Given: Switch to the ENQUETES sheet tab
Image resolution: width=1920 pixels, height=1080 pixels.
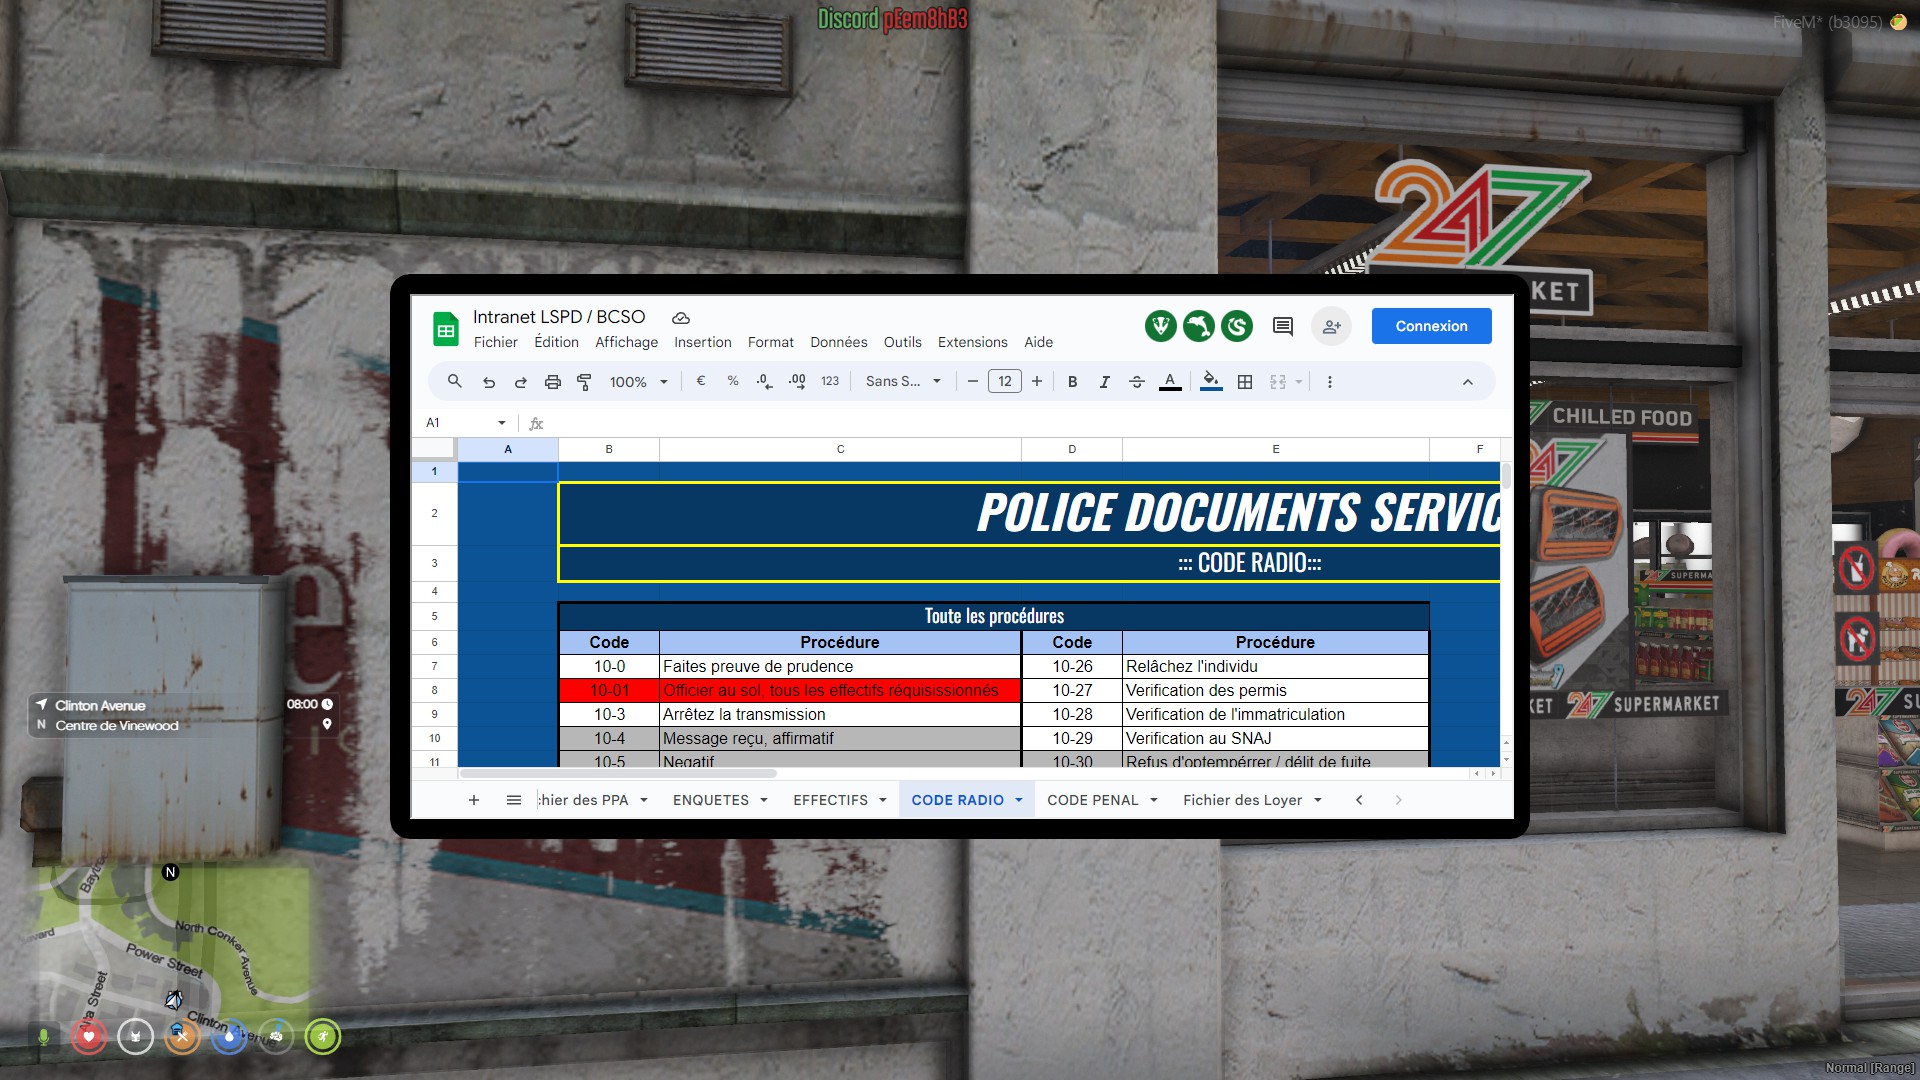Looking at the screenshot, I should point(710,800).
